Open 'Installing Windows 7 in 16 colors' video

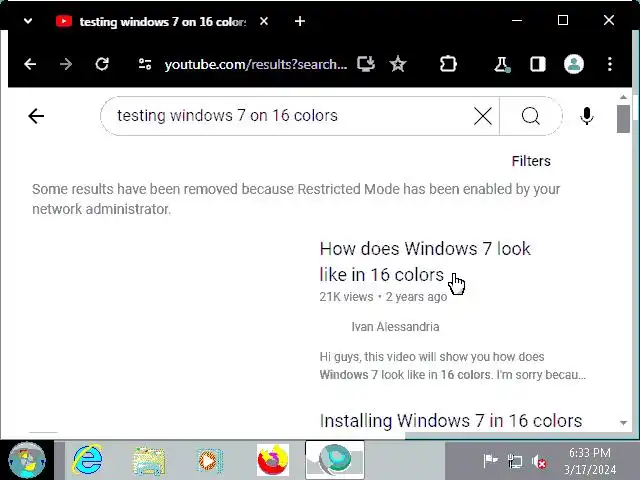(451, 420)
